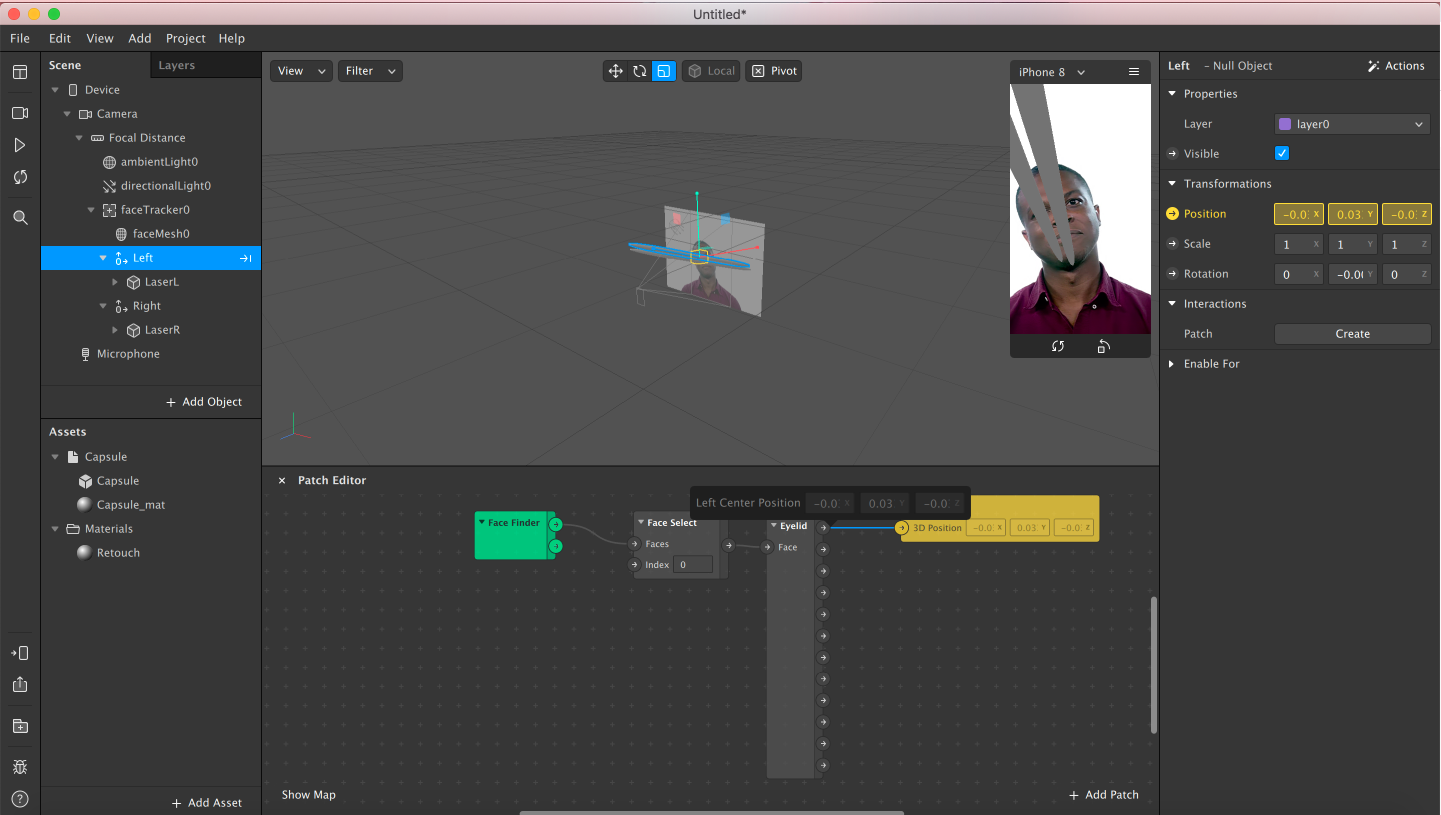Open the Filter dropdown in viewport
The image size is (1441, 815).
click(x=370, y=71)
